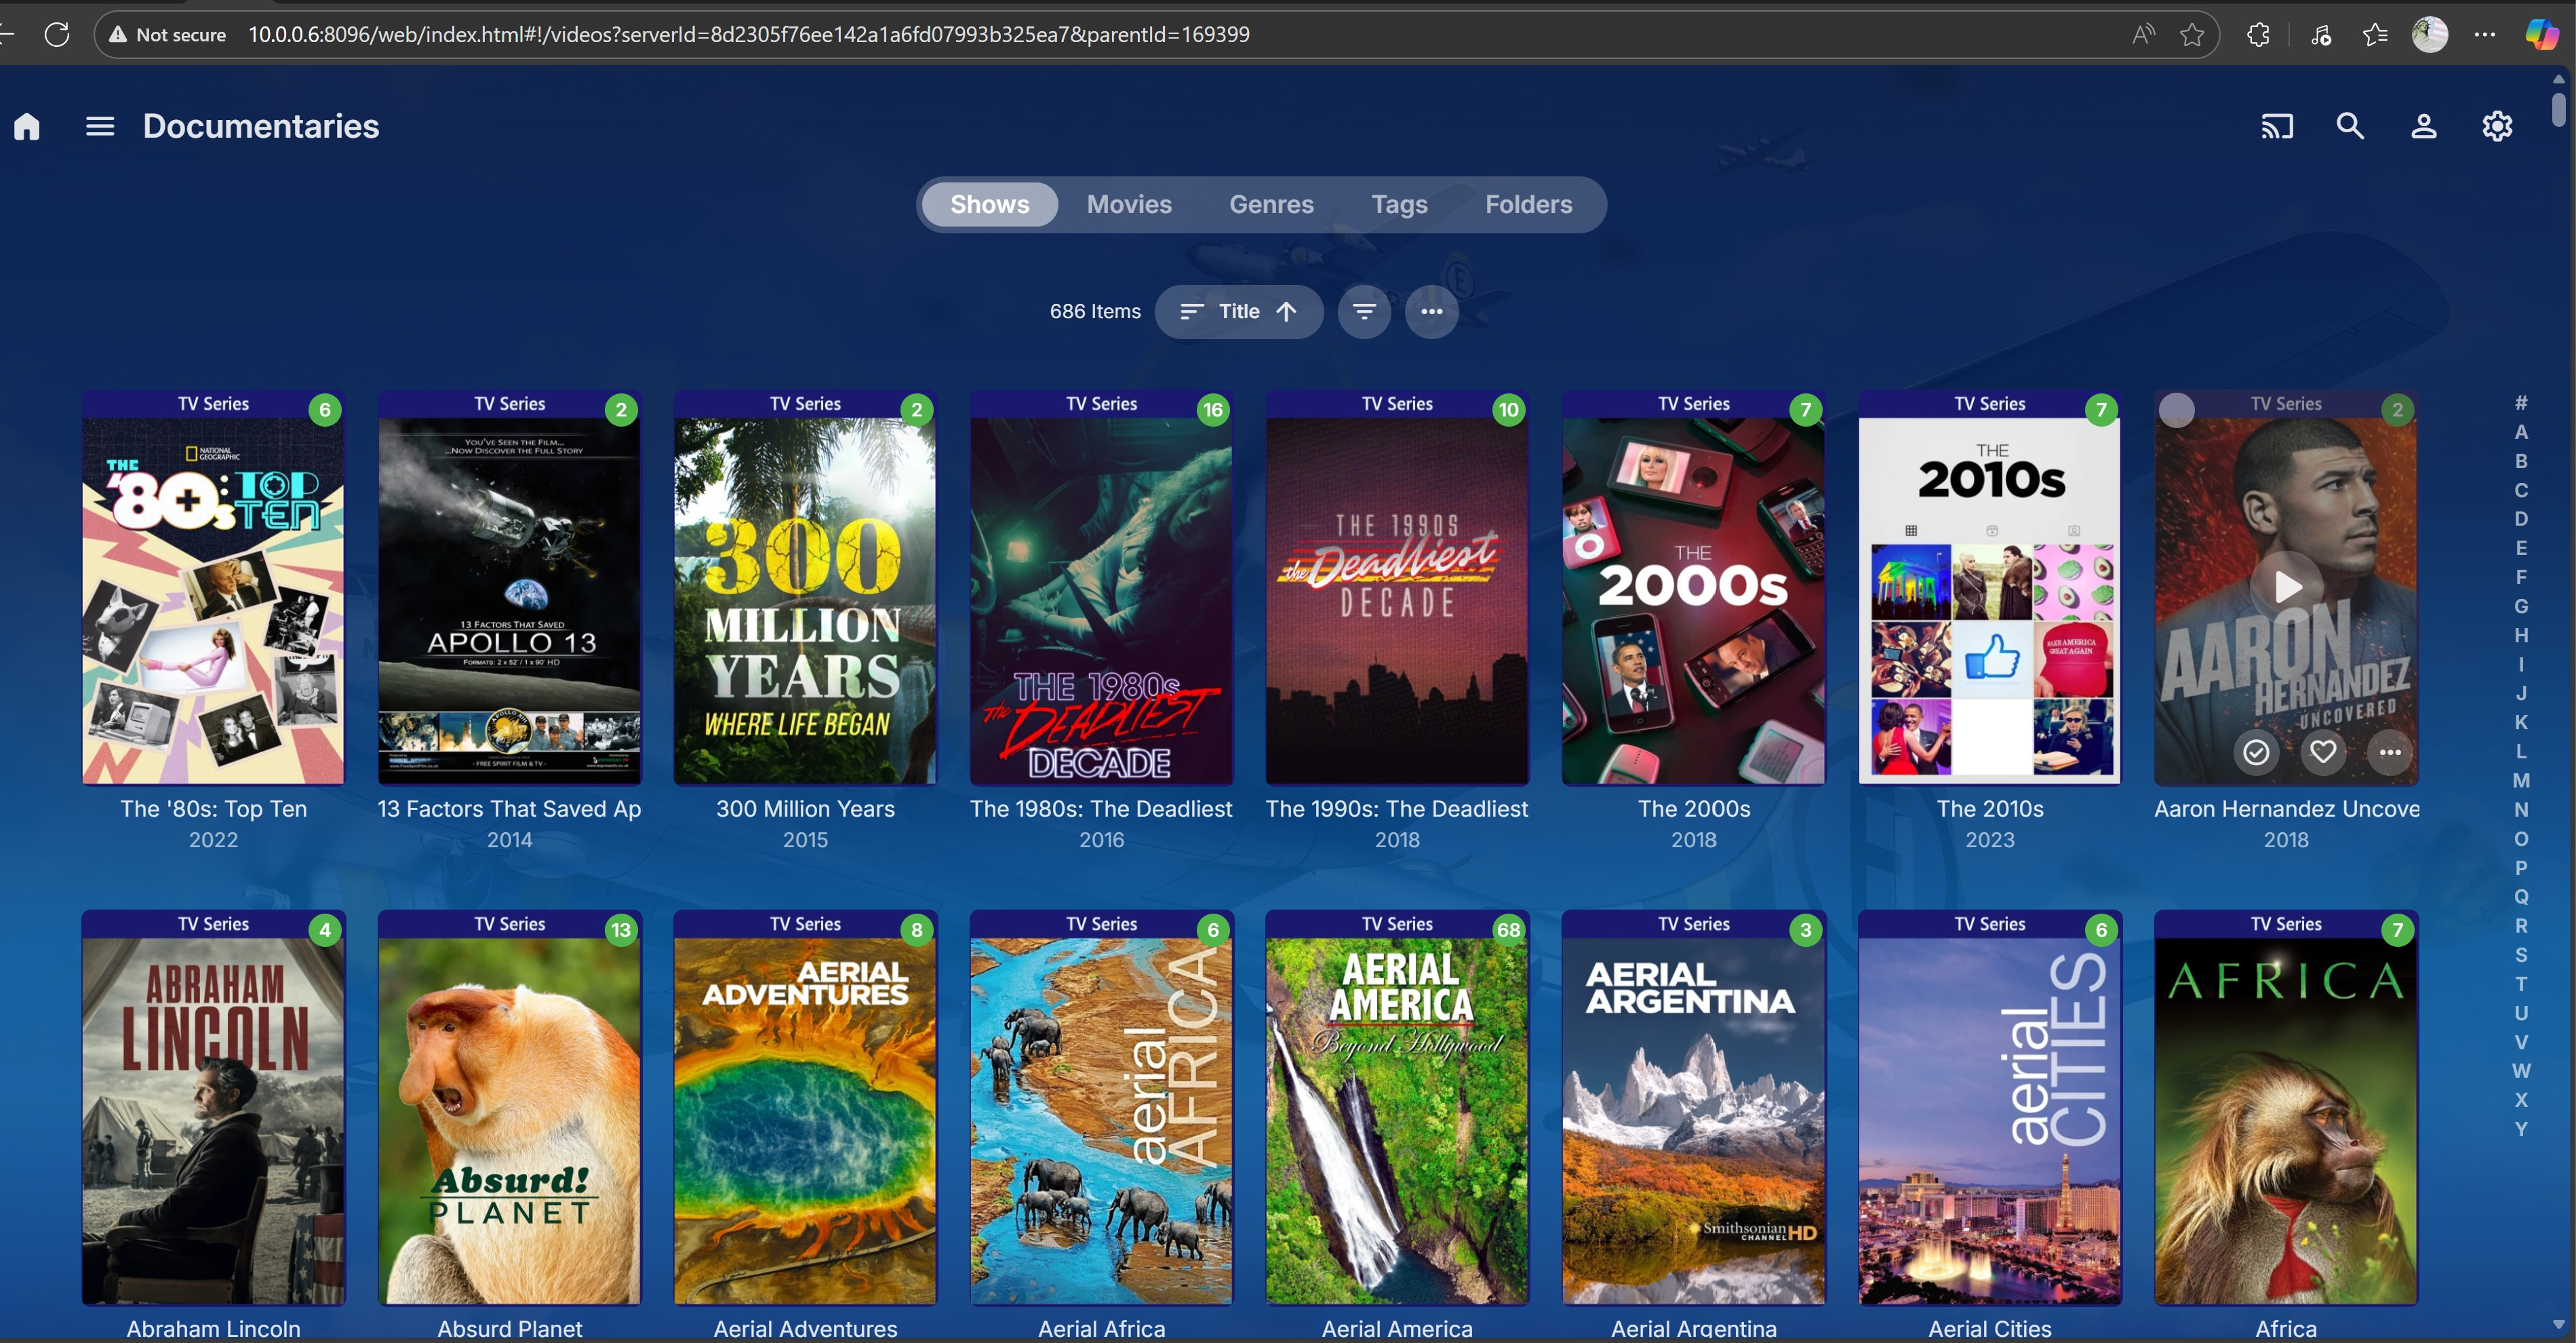2576x1343 pixels.
Task: Switch to the Movies tab
Action: point(1129,205)
